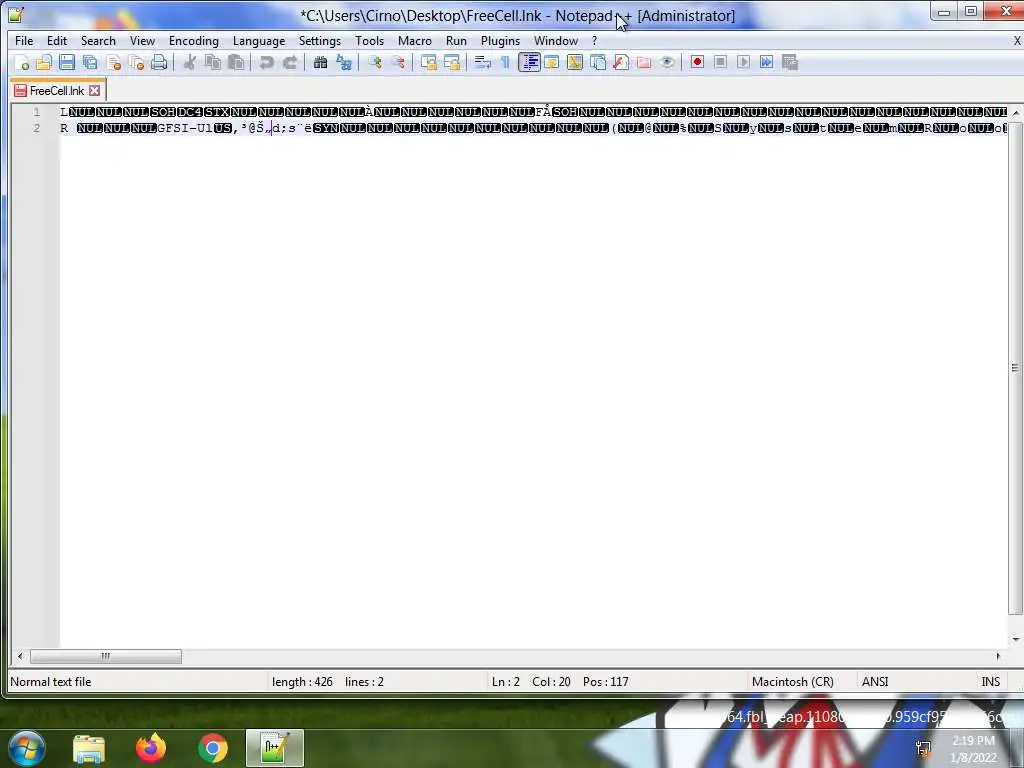Viewport: 1024px width, 768px height.
Task: Click the Save All toolbar icon
Action: coord(90,63)
